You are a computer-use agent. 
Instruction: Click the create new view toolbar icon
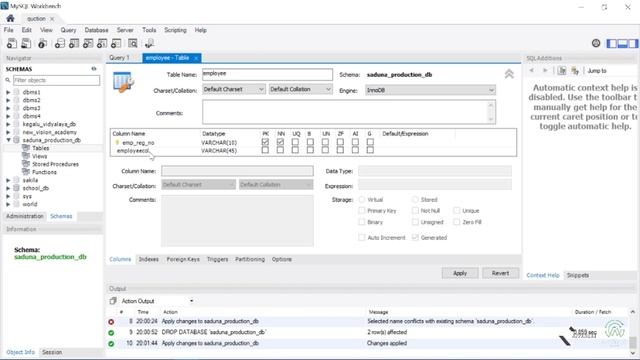click(88, 43)
